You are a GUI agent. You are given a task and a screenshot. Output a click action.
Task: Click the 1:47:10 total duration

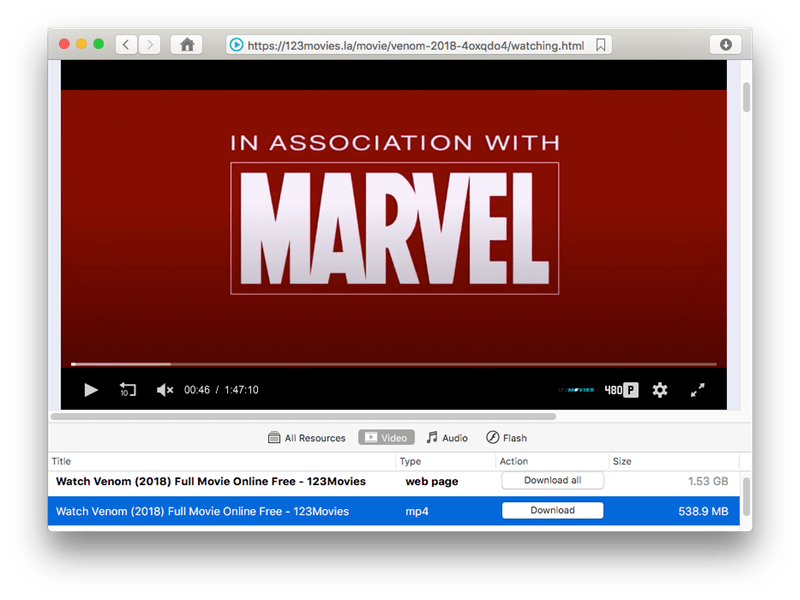pyautogui.click(x=241, y=390)
